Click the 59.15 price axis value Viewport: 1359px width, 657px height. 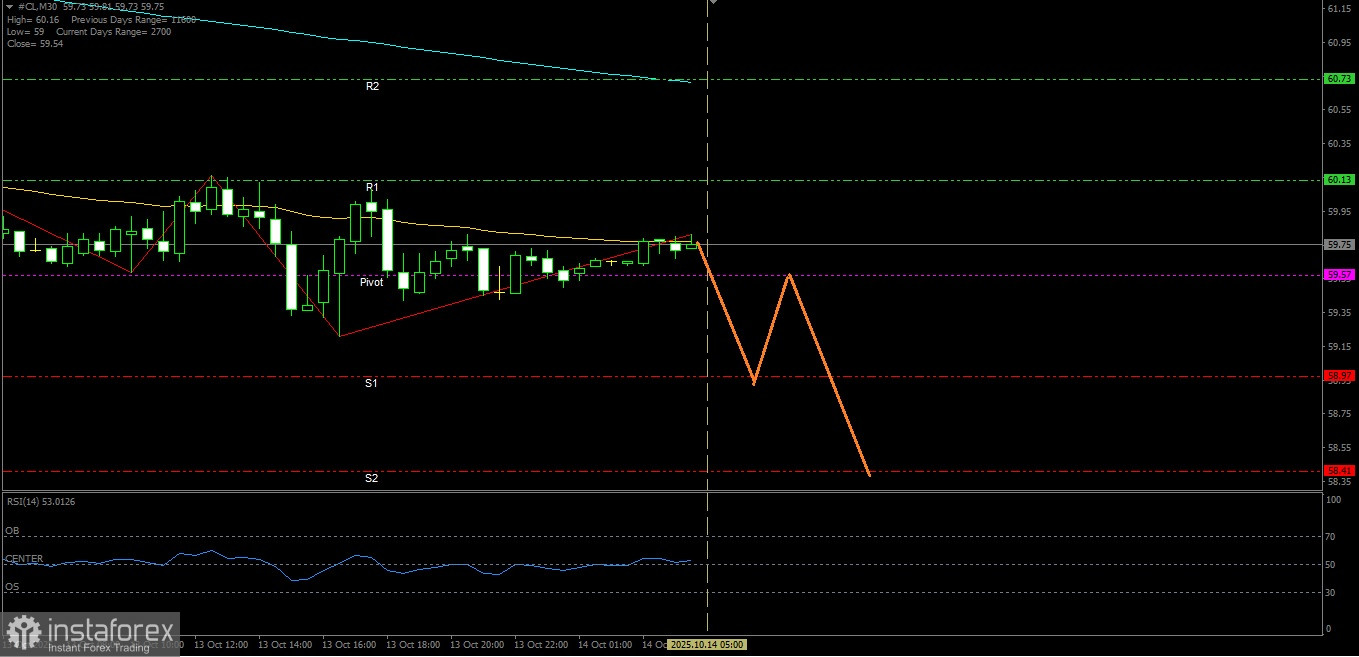1339,347
